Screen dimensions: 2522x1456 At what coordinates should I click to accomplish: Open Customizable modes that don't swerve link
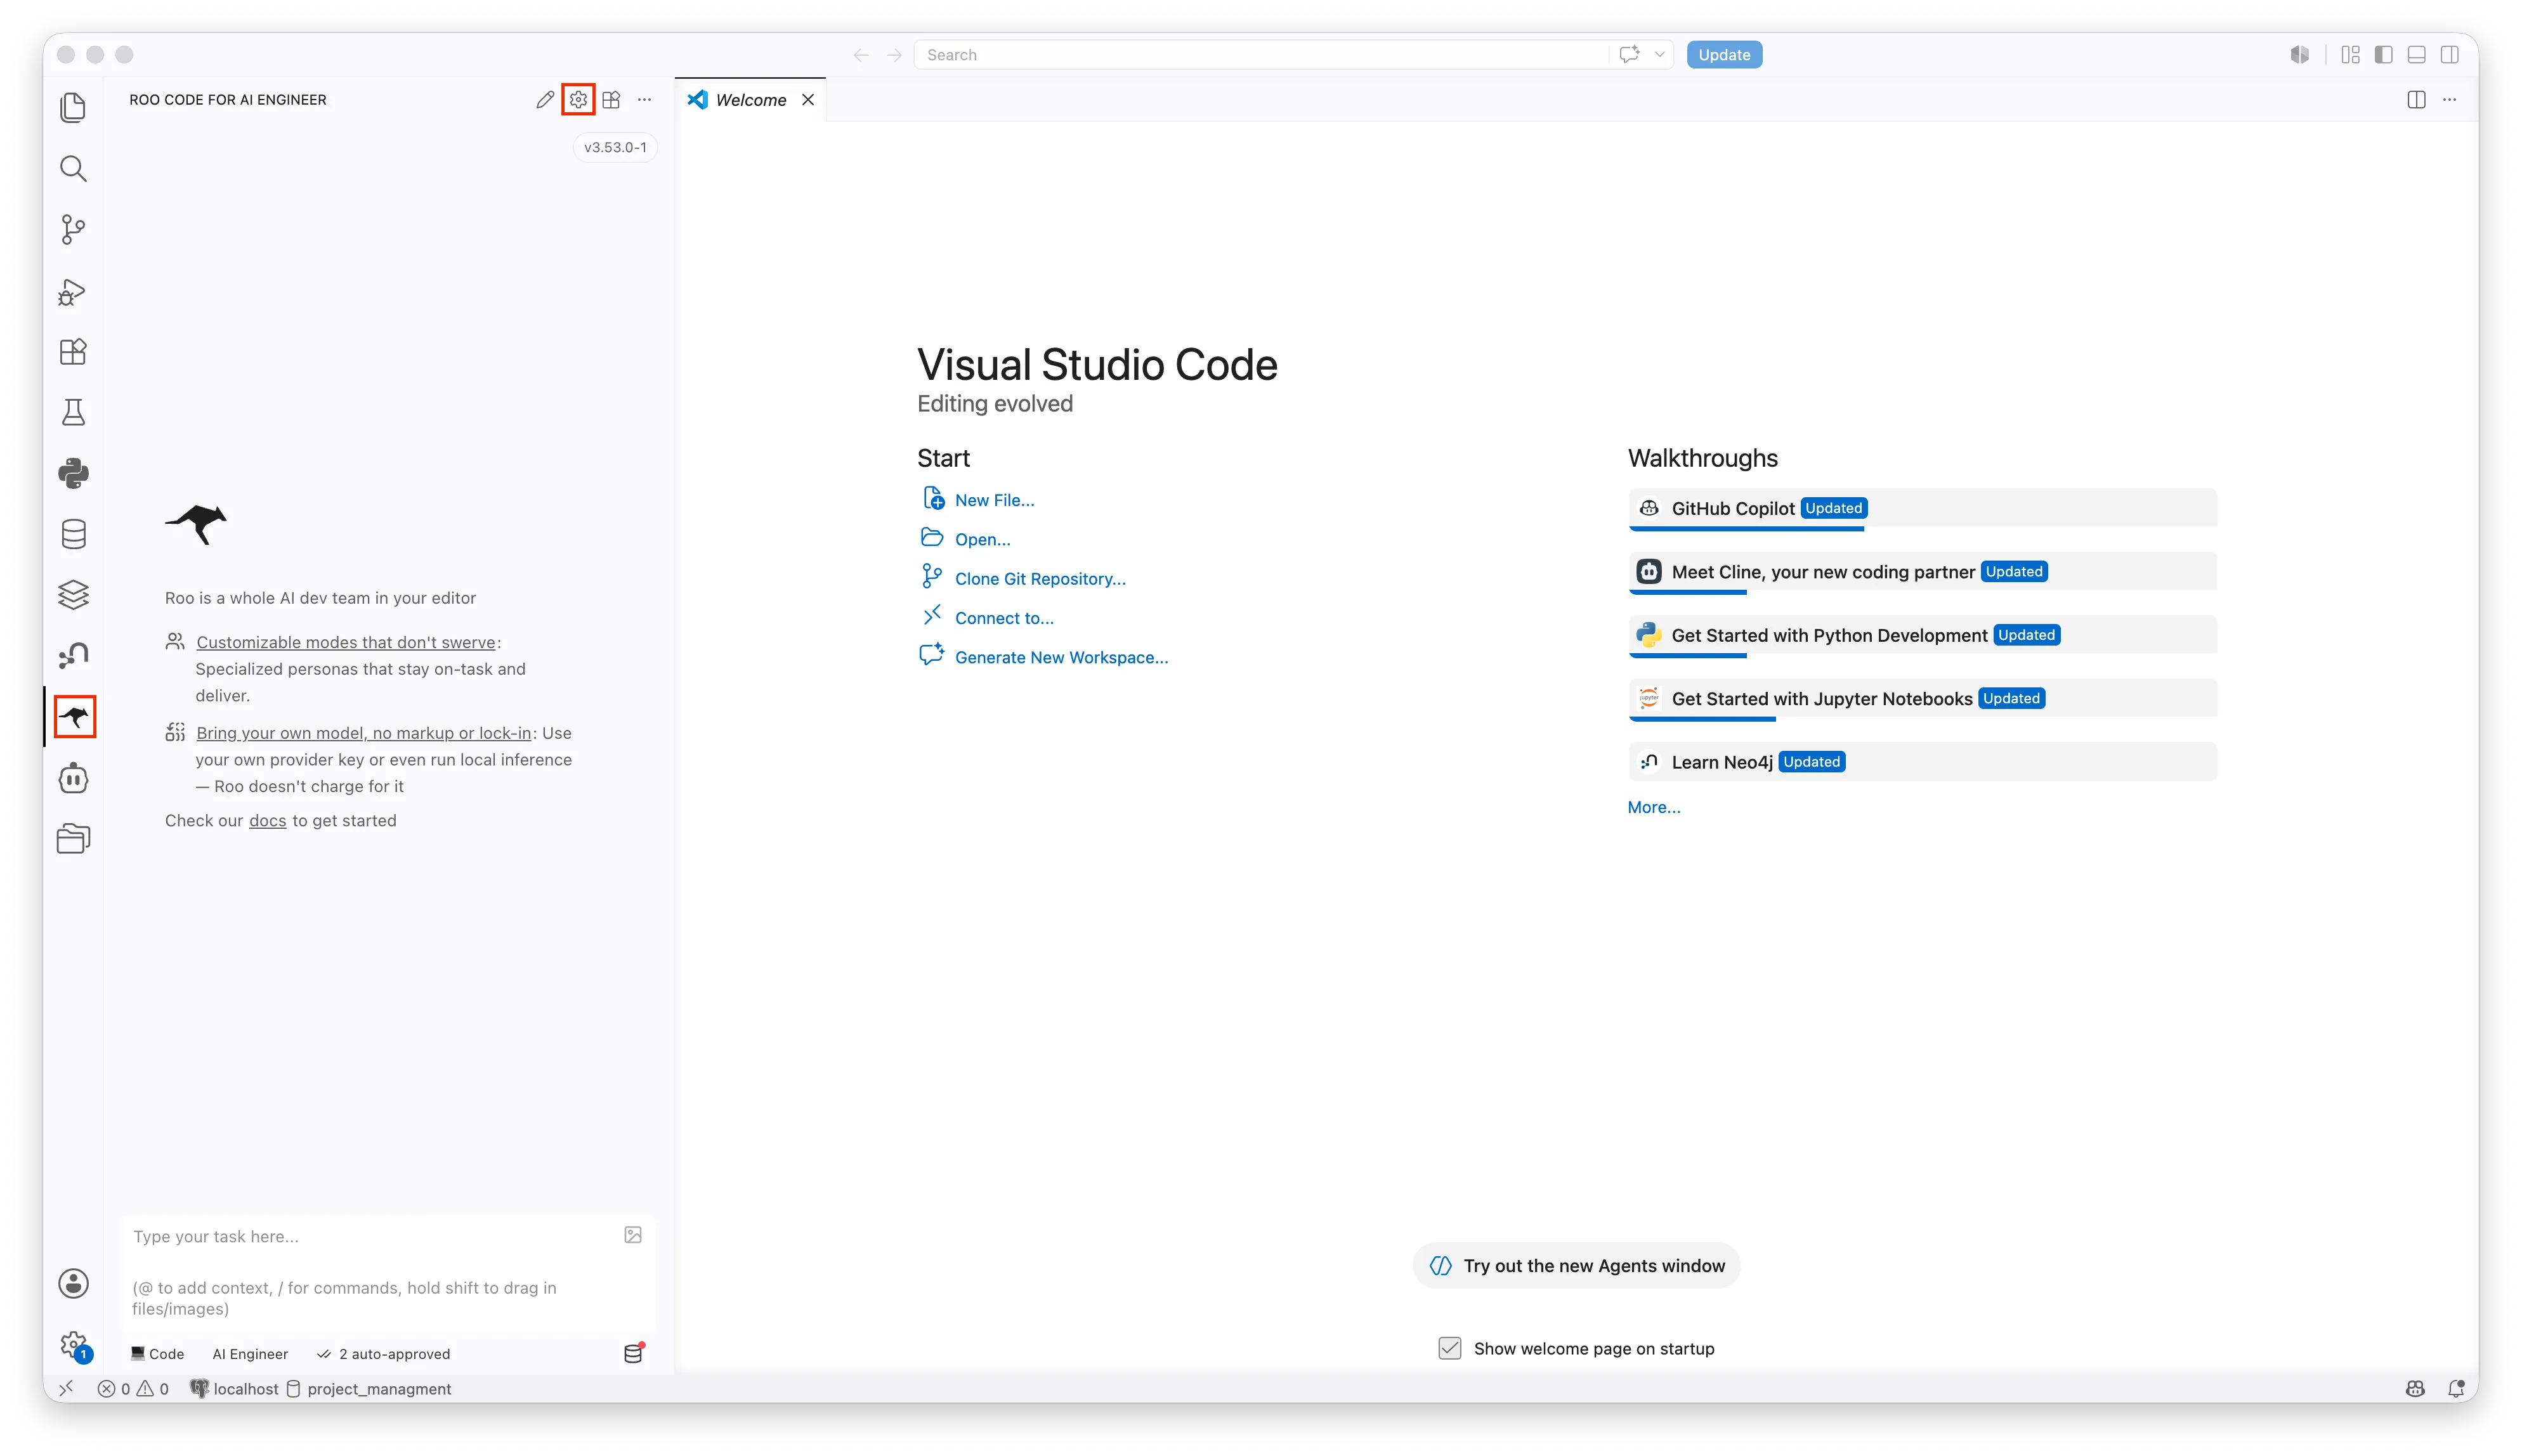tap(346, 642)
